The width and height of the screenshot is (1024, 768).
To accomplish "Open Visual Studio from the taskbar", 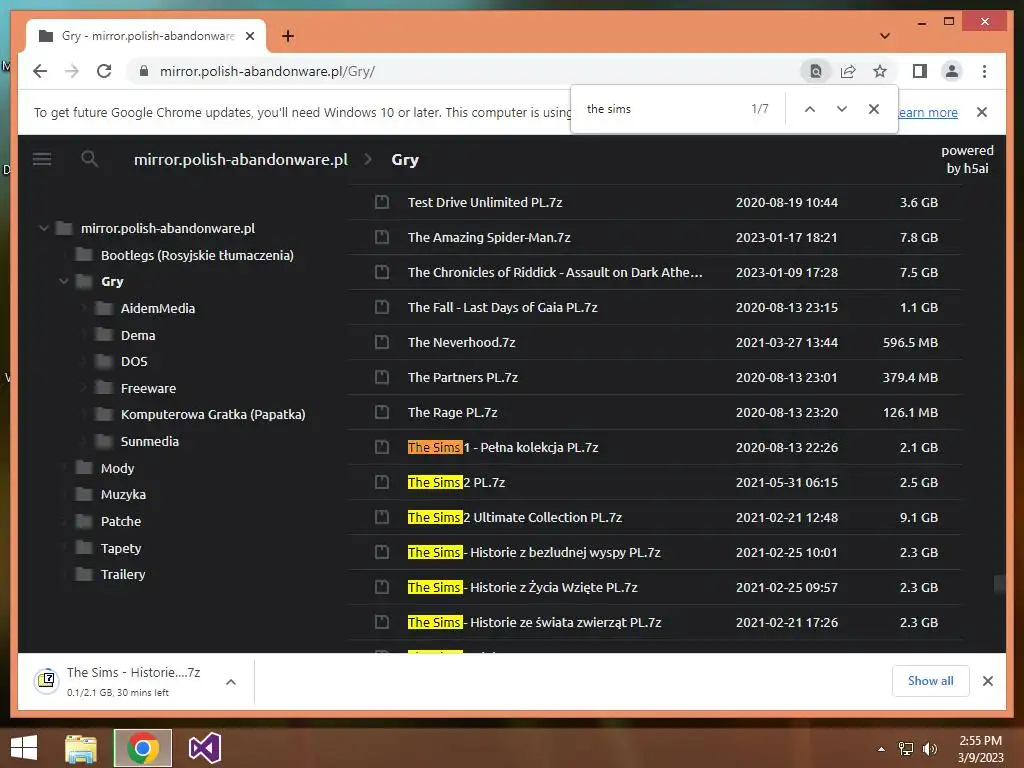I will pyautogui.click(x=204, y=748).
